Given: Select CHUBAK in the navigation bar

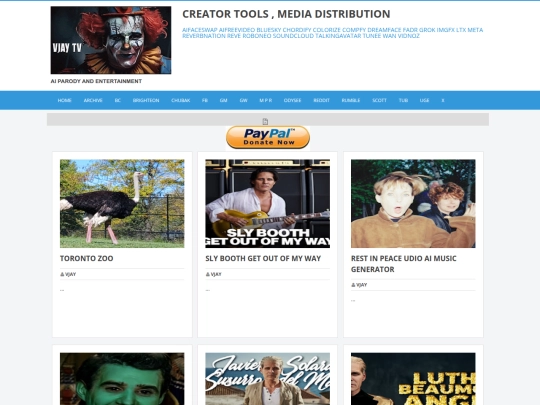Looking at the screenshot, I should tap(181, 100).
